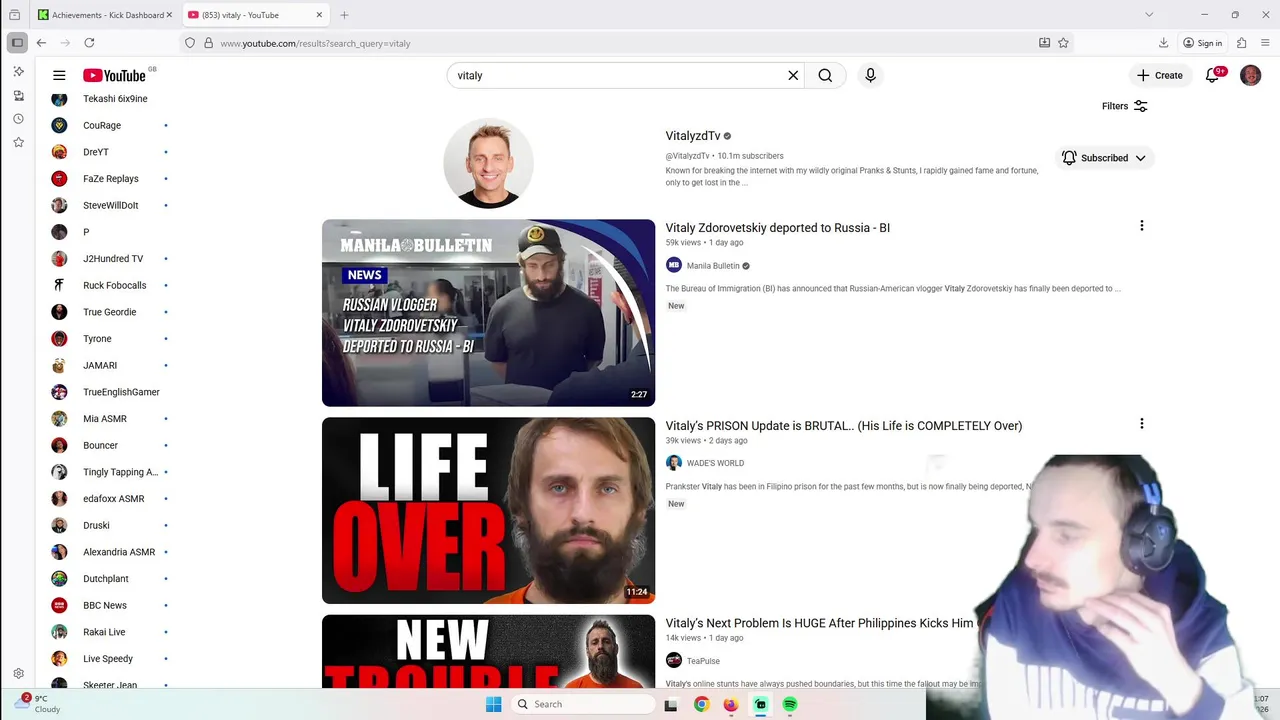Open sidebar bookmarks star icon

point(18,142)
